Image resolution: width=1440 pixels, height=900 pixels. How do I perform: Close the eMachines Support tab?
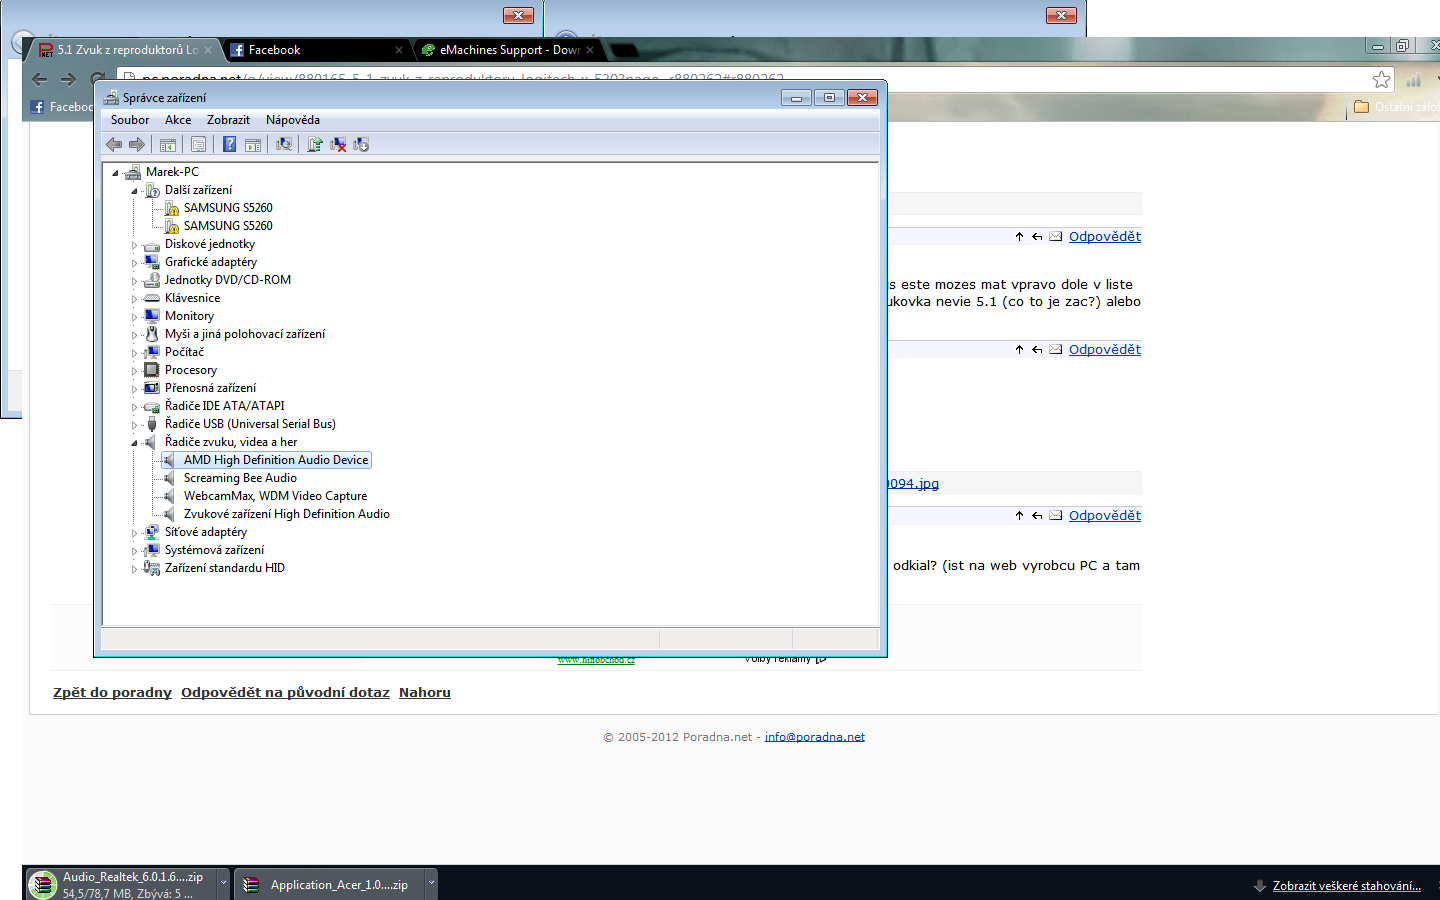coord(590,50)
